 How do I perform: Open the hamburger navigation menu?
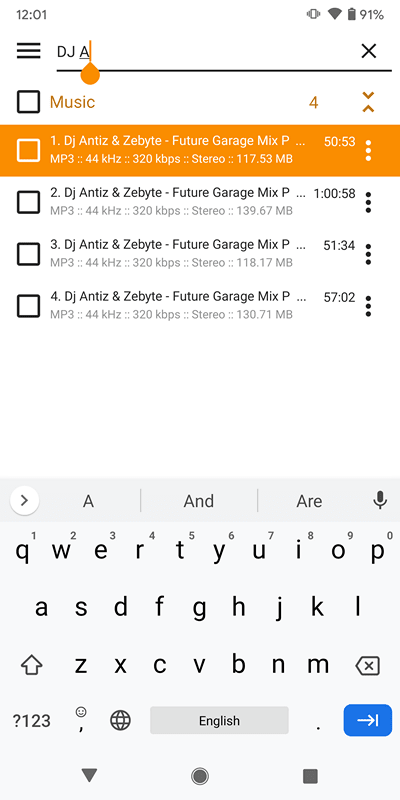(x=29, y=51)
